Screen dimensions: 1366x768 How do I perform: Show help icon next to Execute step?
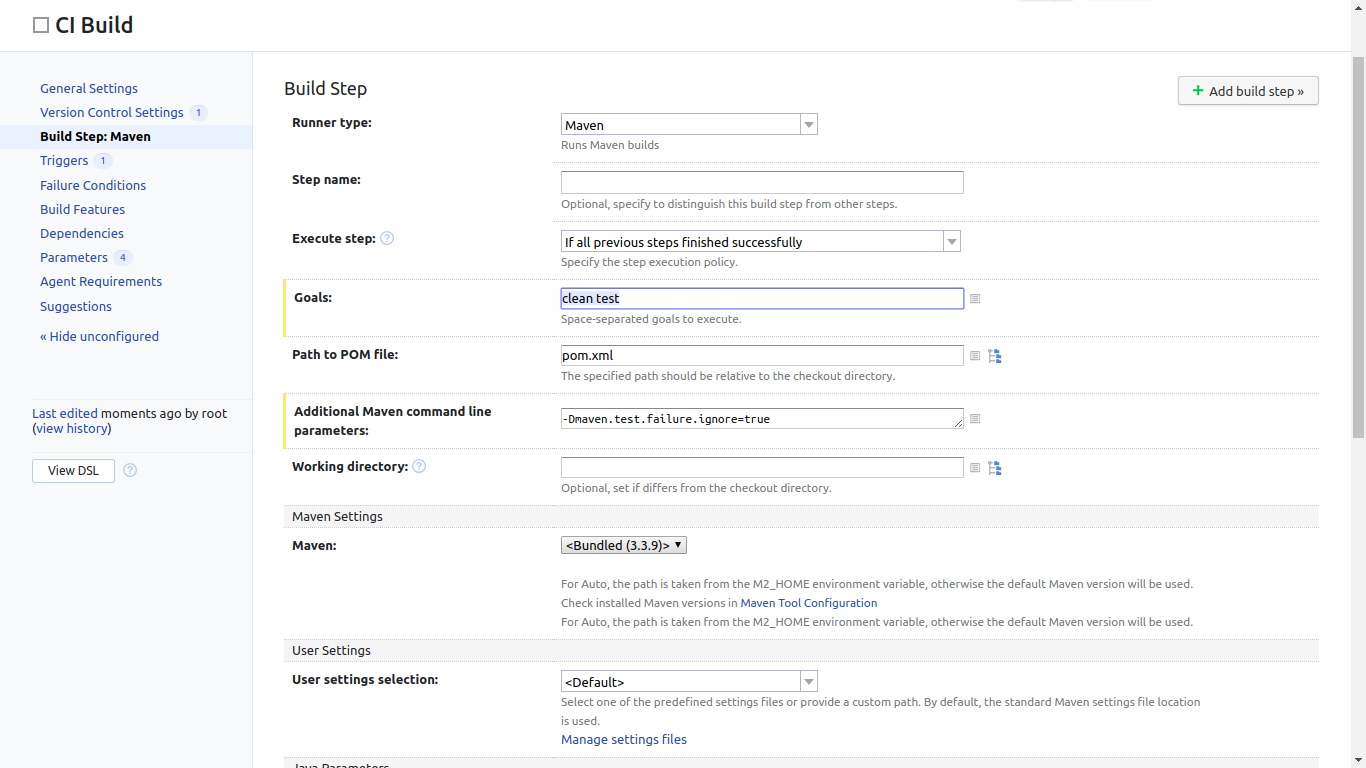[x=387, y=239]
